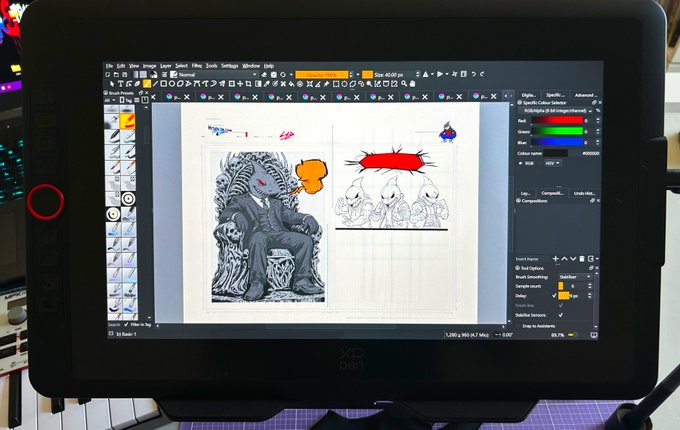Viewport: 680px width, 430px height.
Task: Select the Shape Select arrow tool
Action: coord(111,84)
